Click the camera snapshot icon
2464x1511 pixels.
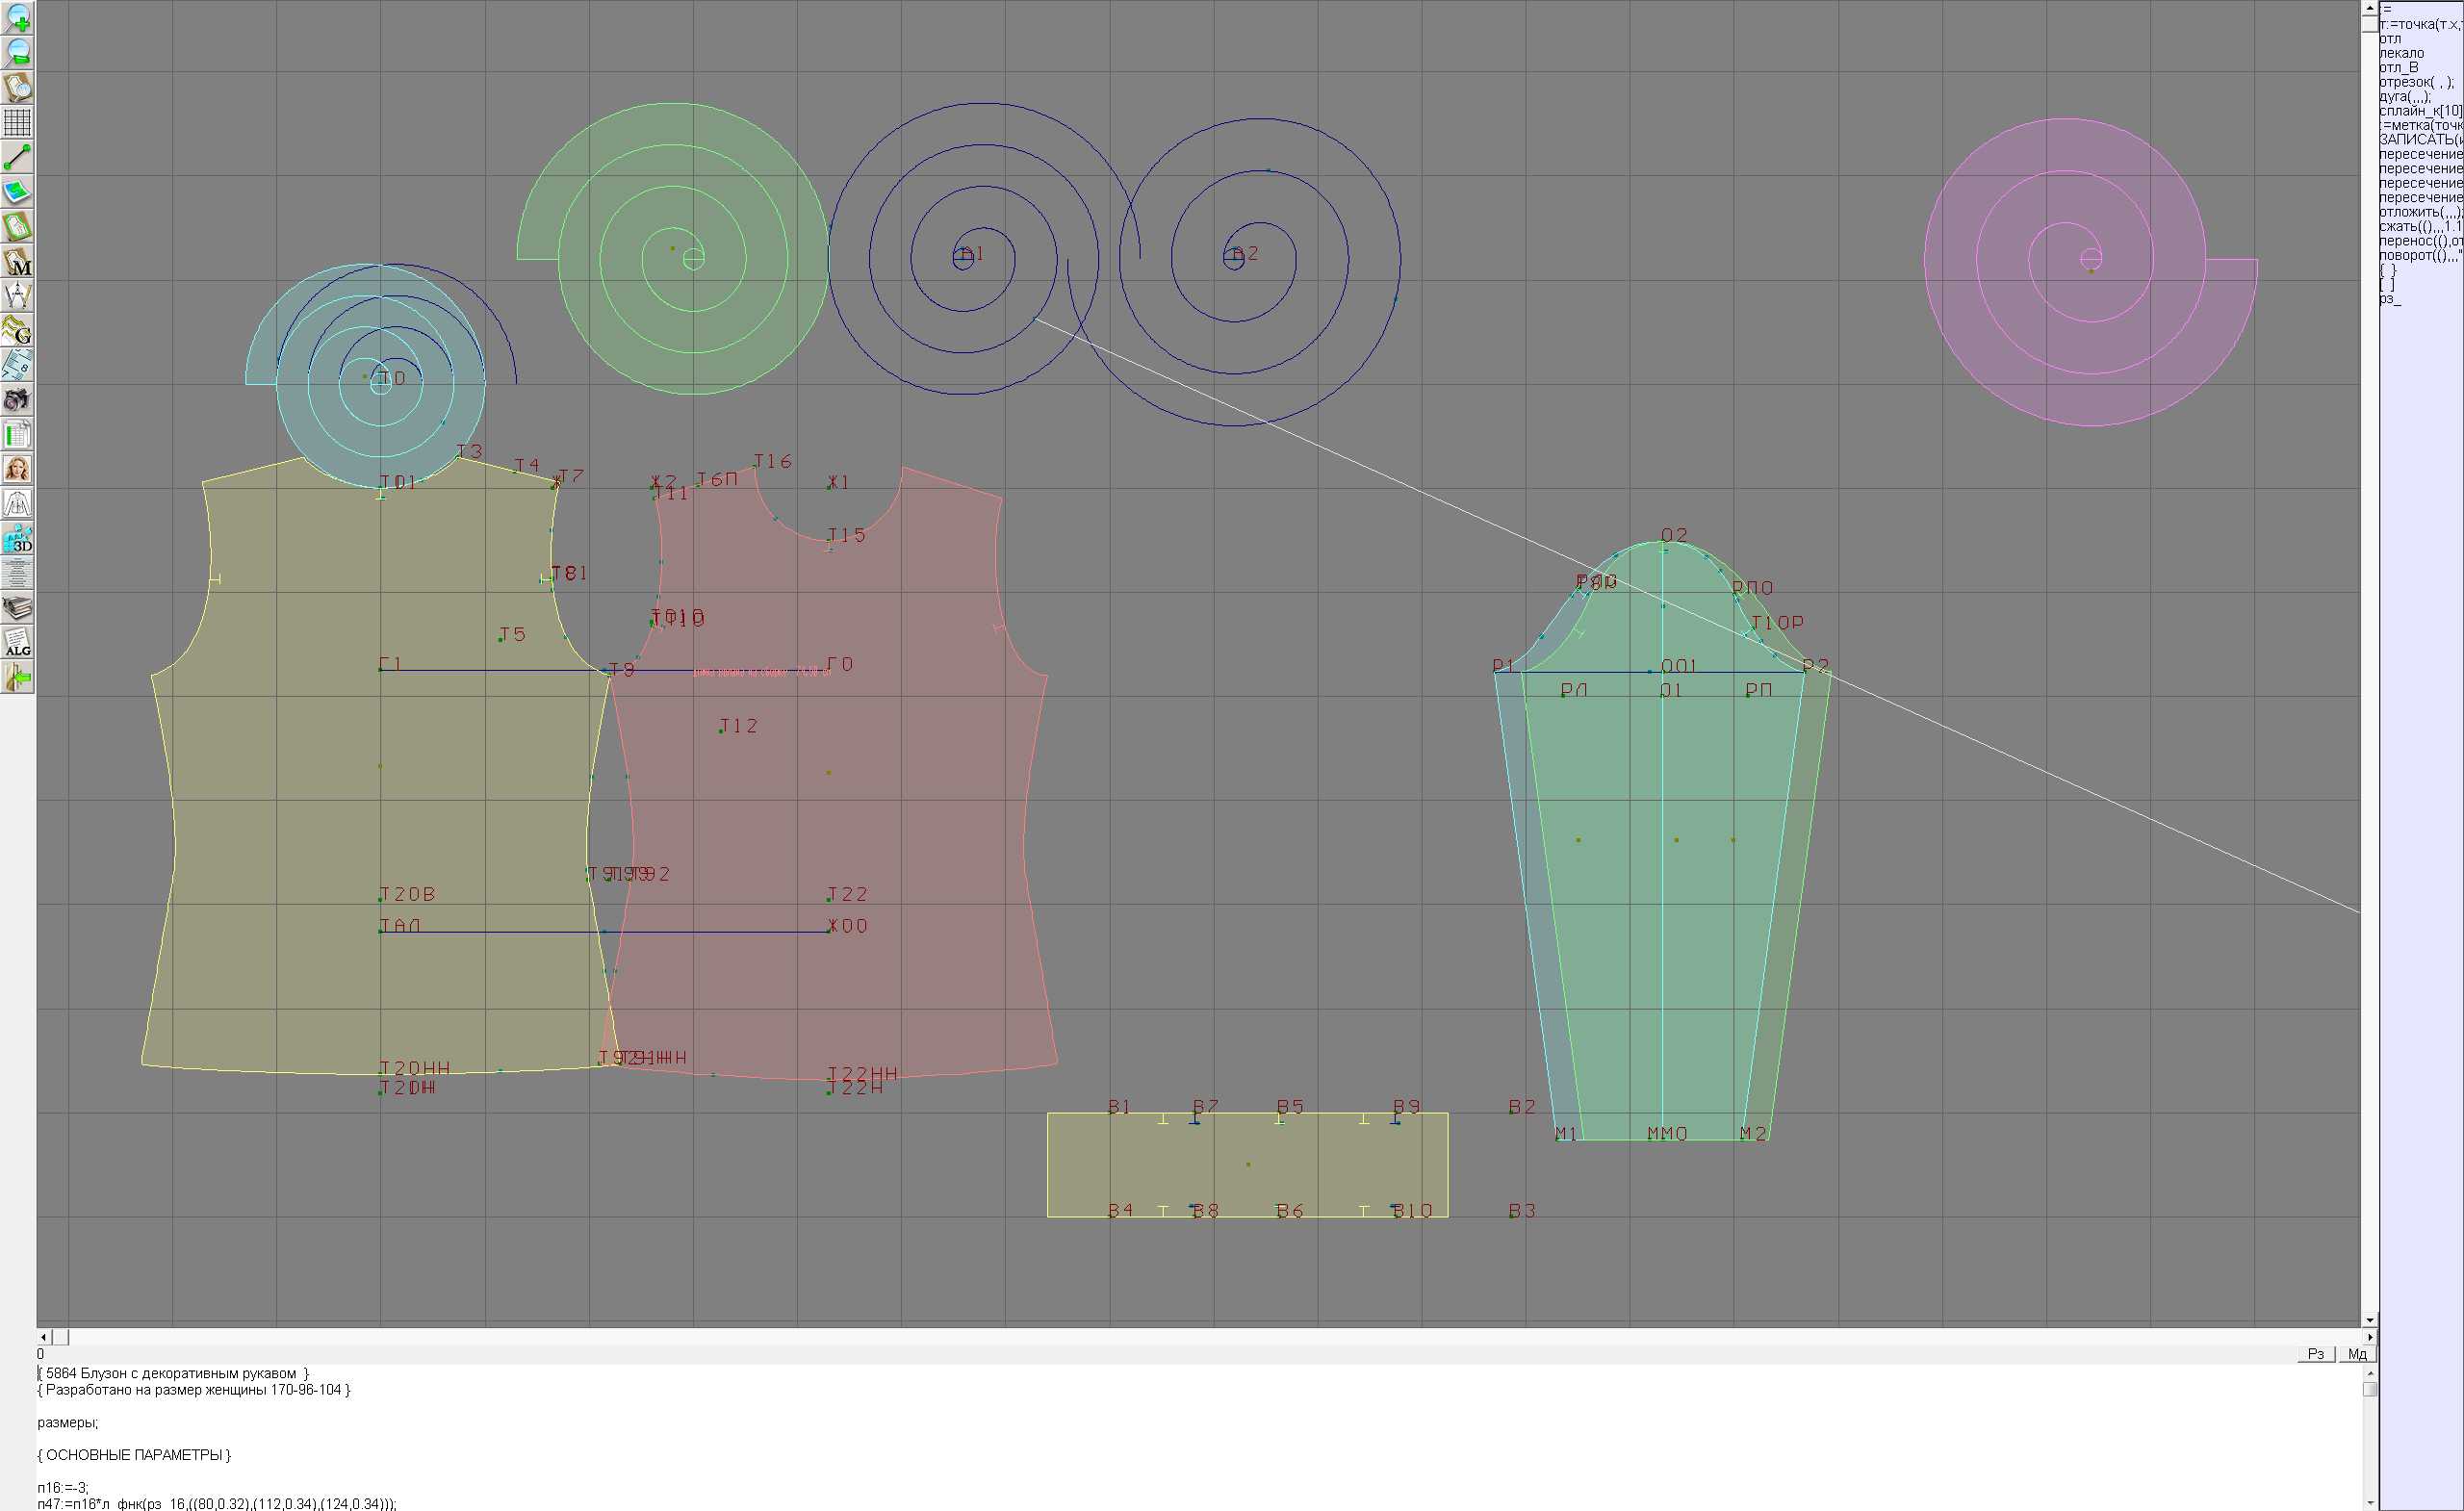click(17, 400)
